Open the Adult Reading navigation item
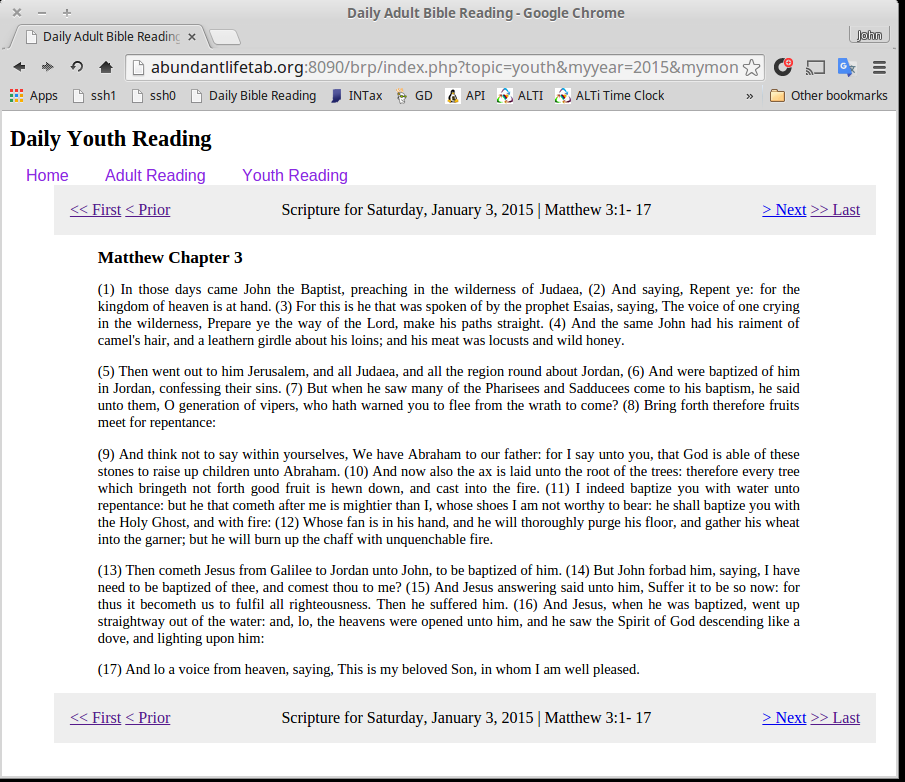The height and width of the screenshot is (782, 905). [155, 175]
